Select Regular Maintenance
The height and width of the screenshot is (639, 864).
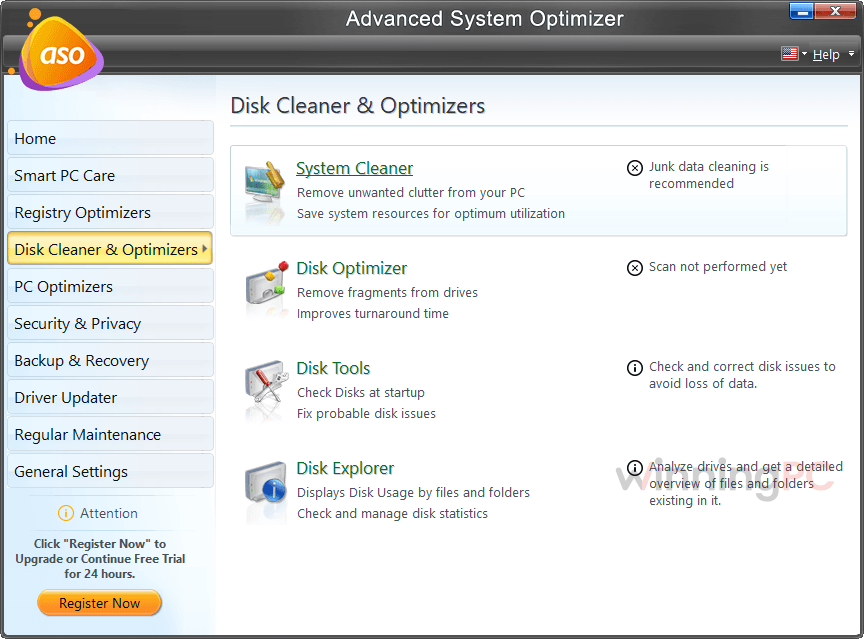pyautogui.click(x=110, y=434)
